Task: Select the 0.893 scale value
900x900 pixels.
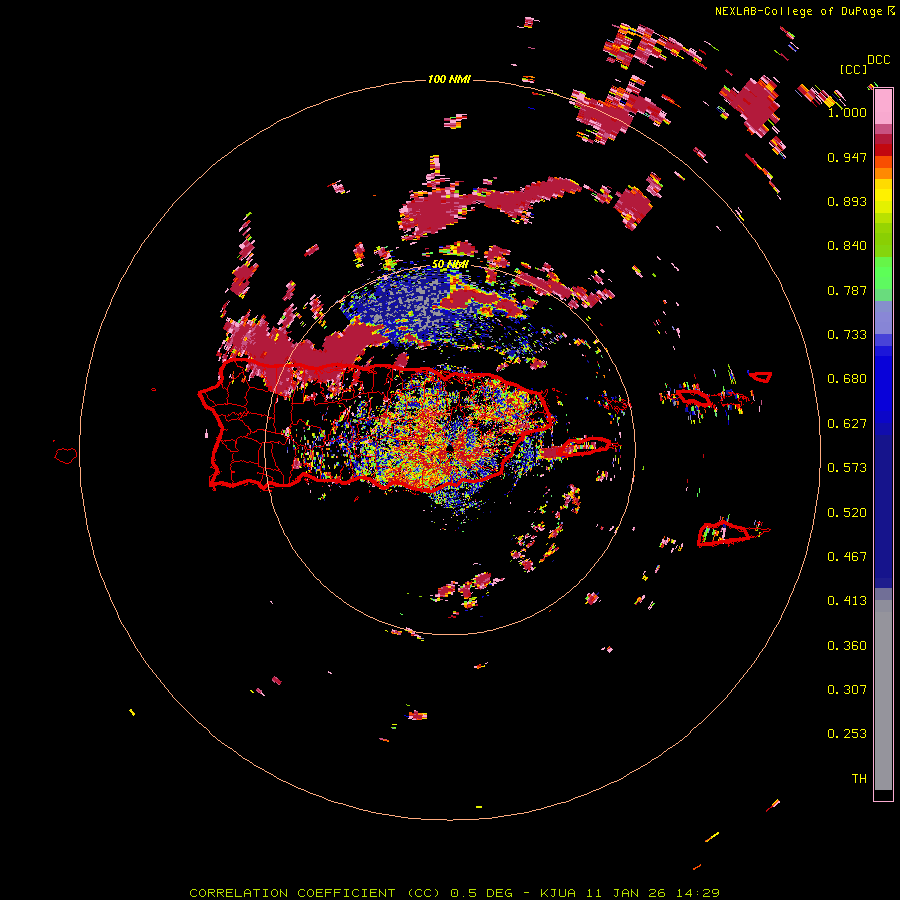Action: (847, 201)
